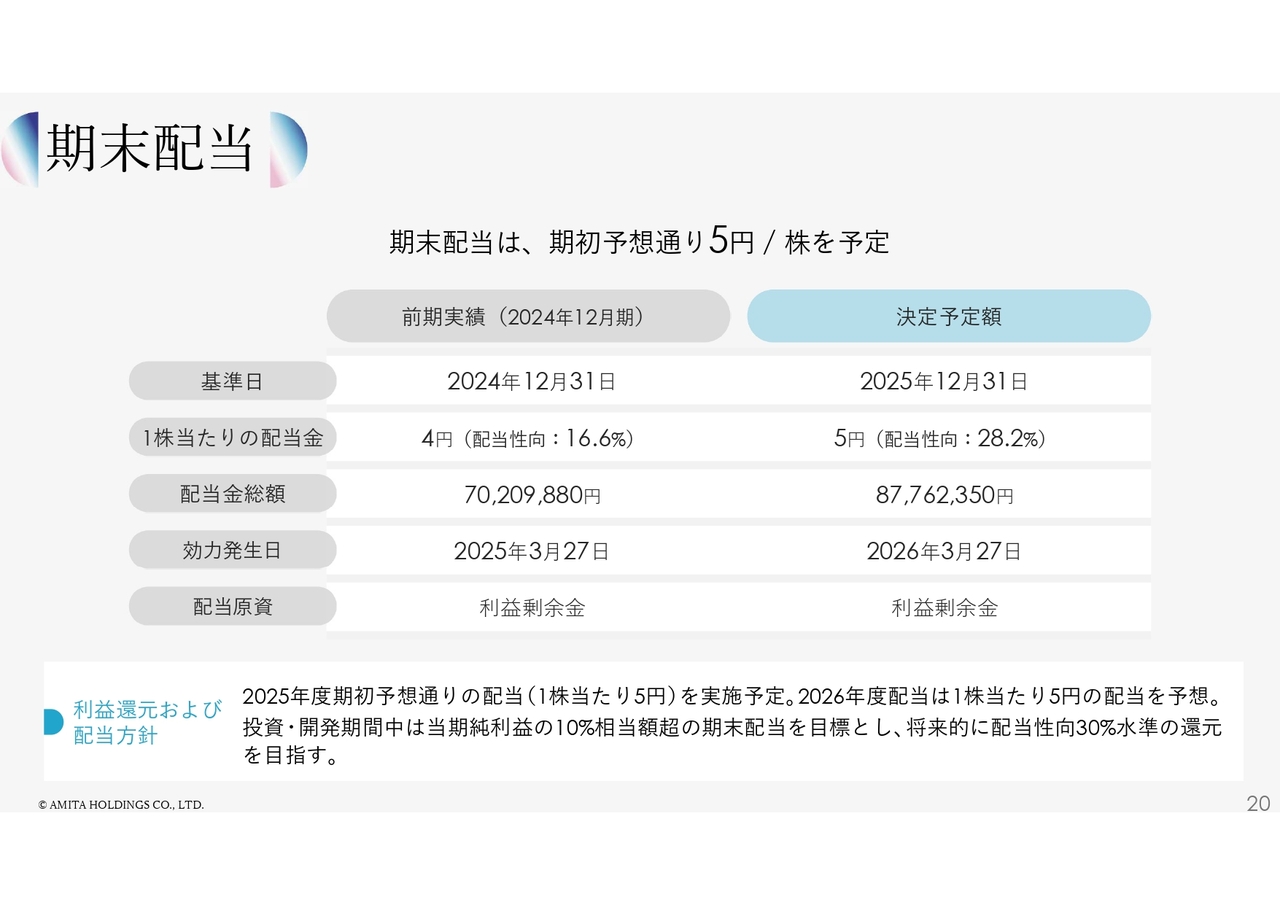Select the 4円 dividend payout cell
1280x905 pixels.
tap(528, 439)
